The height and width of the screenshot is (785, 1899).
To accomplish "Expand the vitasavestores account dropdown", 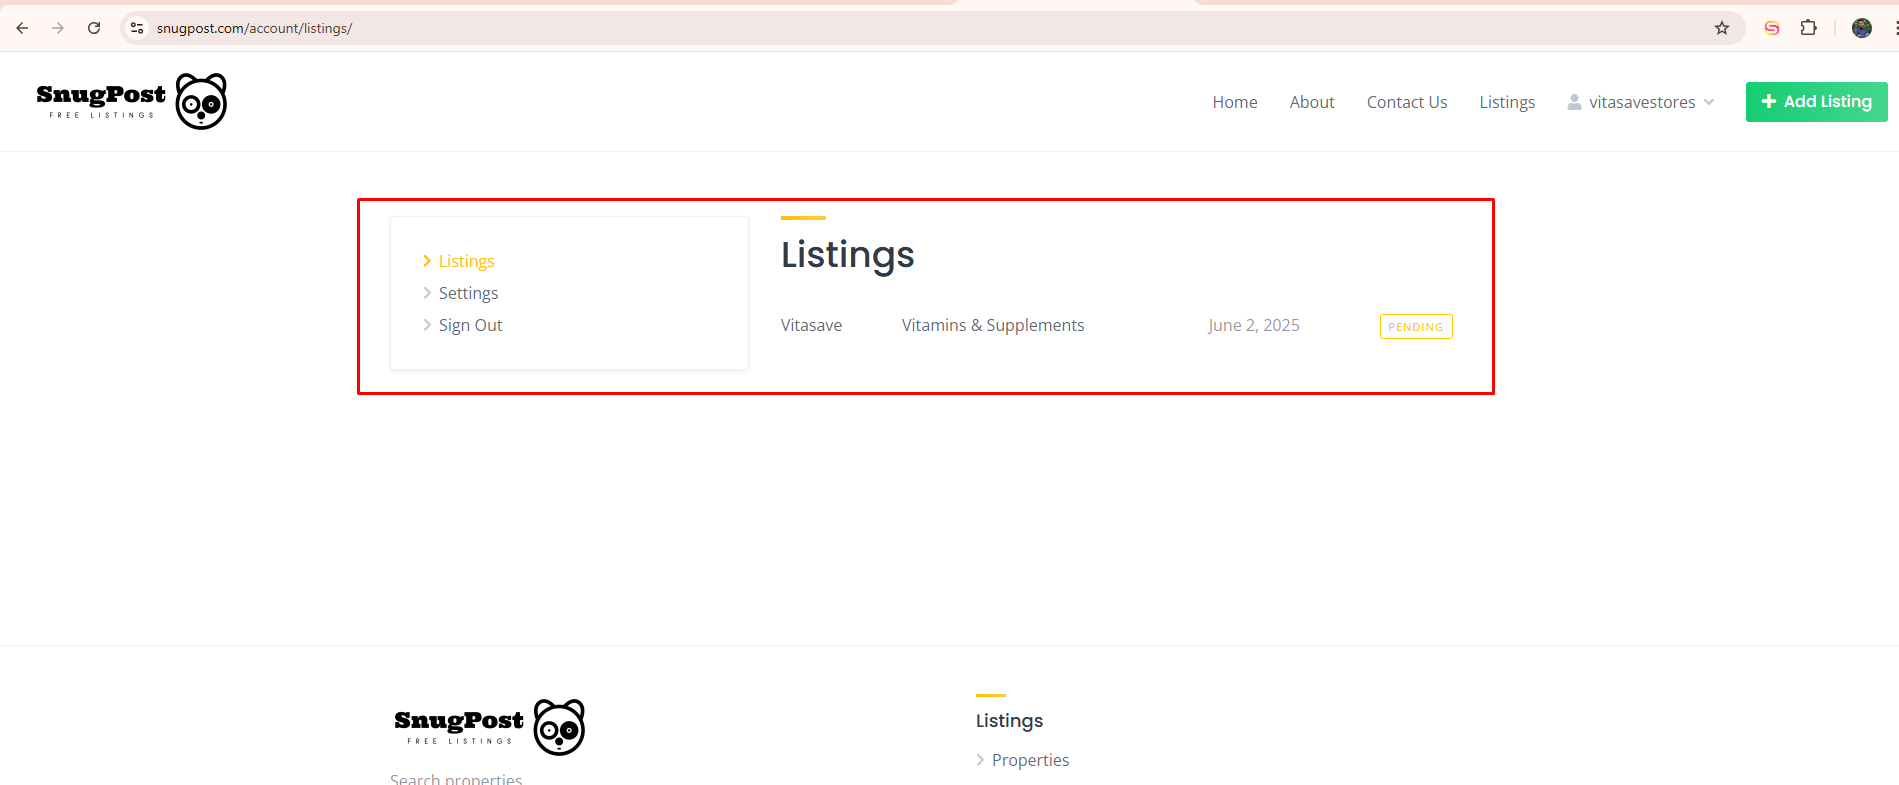I will [1641, 102].
